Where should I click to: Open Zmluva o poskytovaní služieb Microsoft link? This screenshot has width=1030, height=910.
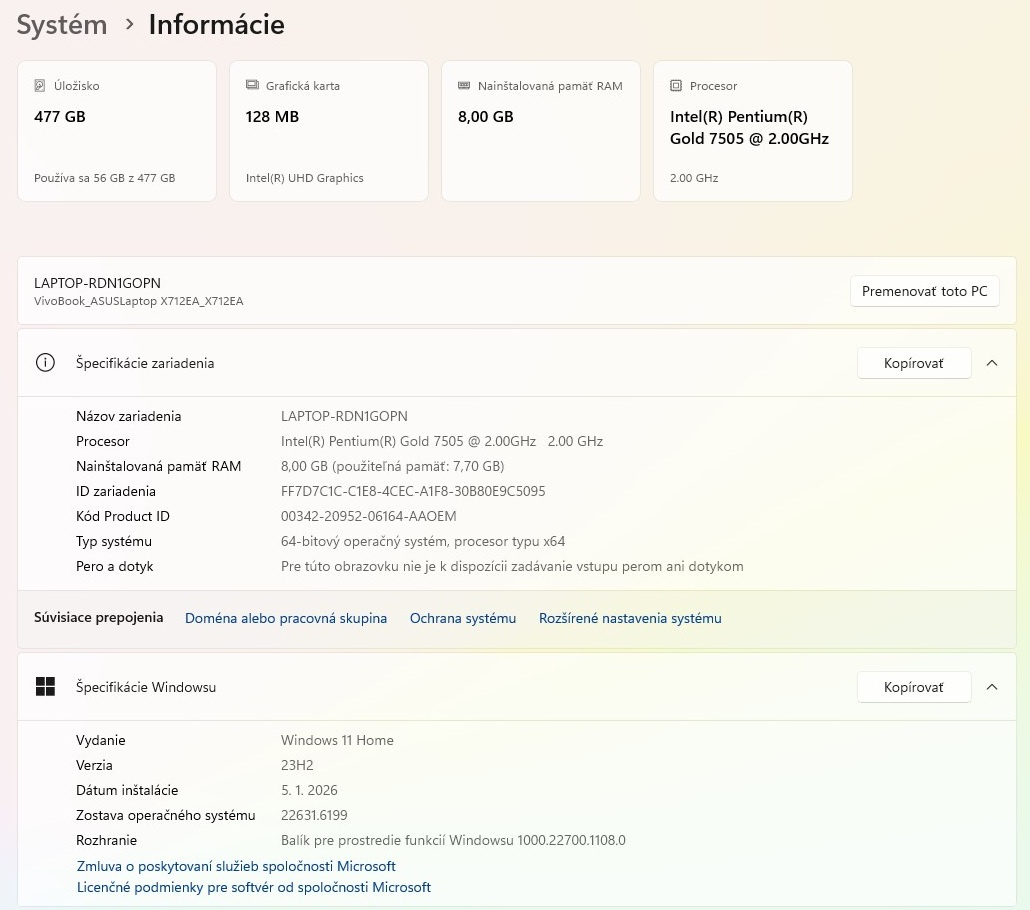(x=236, y=866)
